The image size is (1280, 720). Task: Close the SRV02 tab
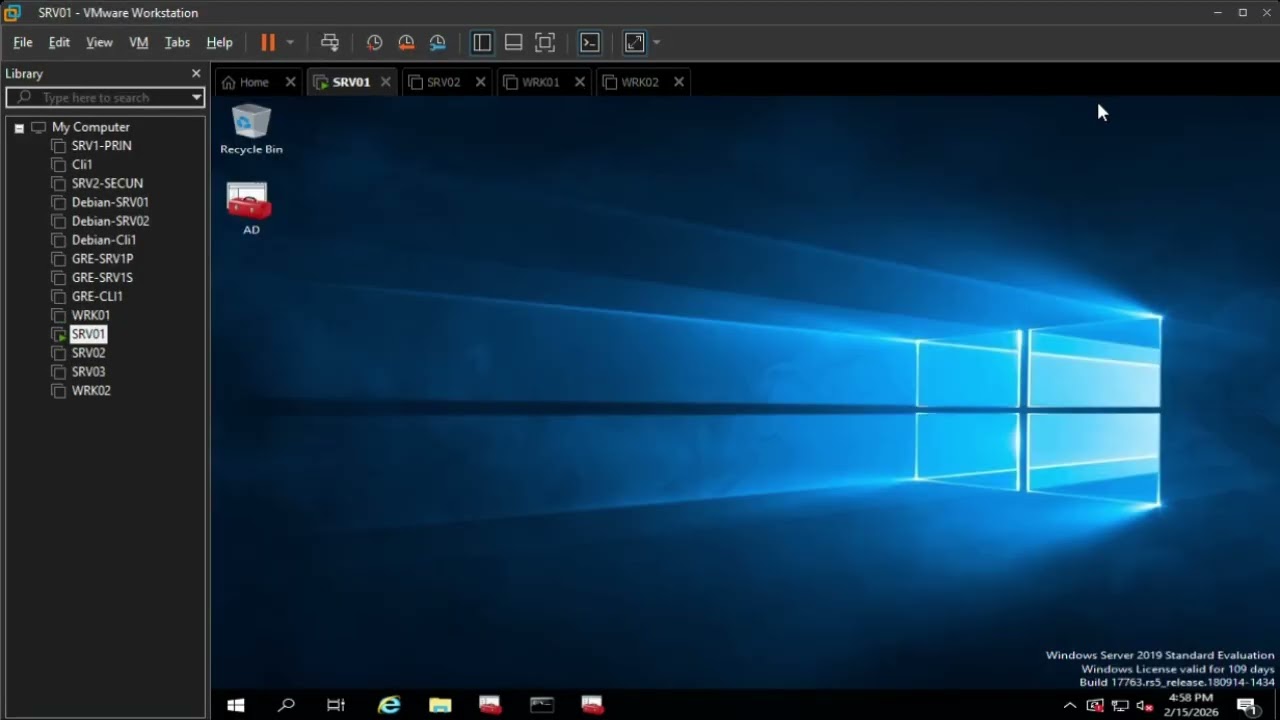point(480,82)
